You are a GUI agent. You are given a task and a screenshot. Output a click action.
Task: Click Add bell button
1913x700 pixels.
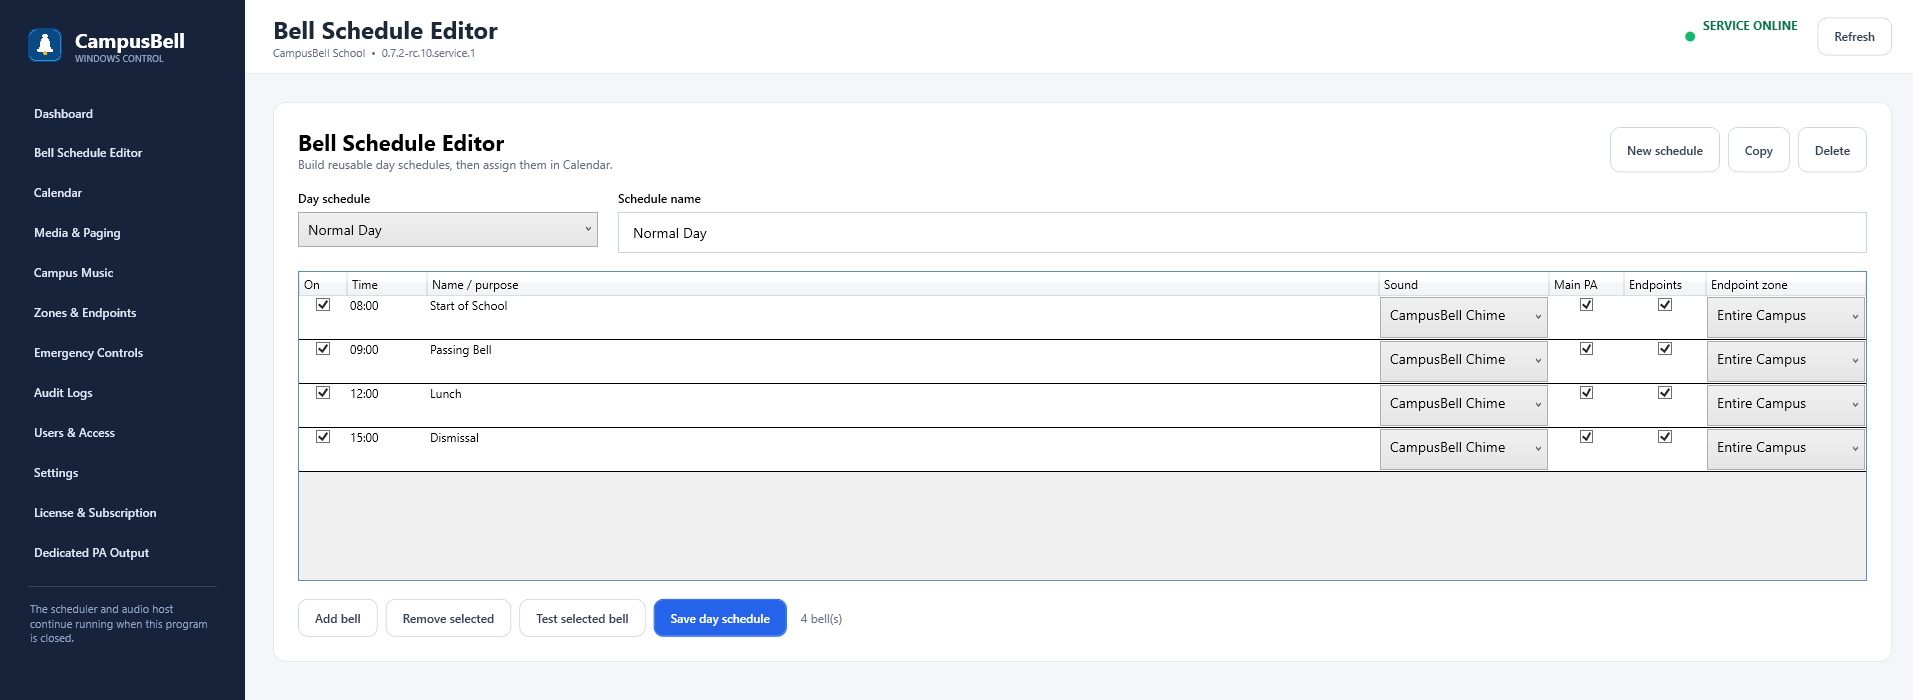338,618
